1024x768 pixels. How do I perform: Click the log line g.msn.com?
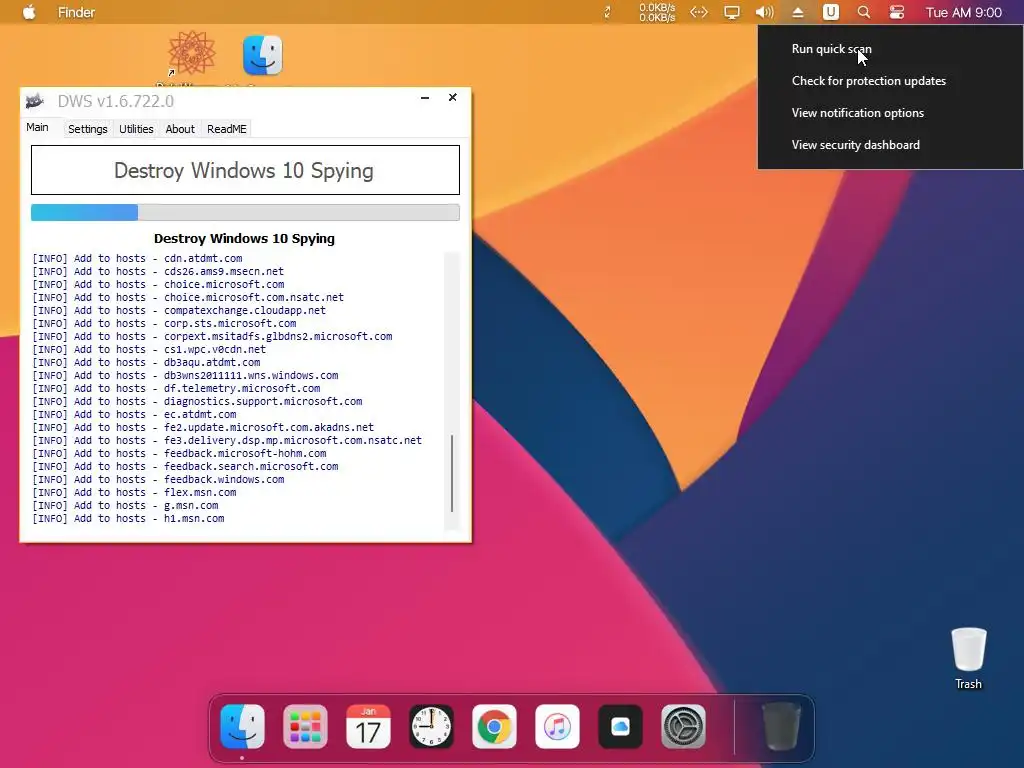(125, 505)
